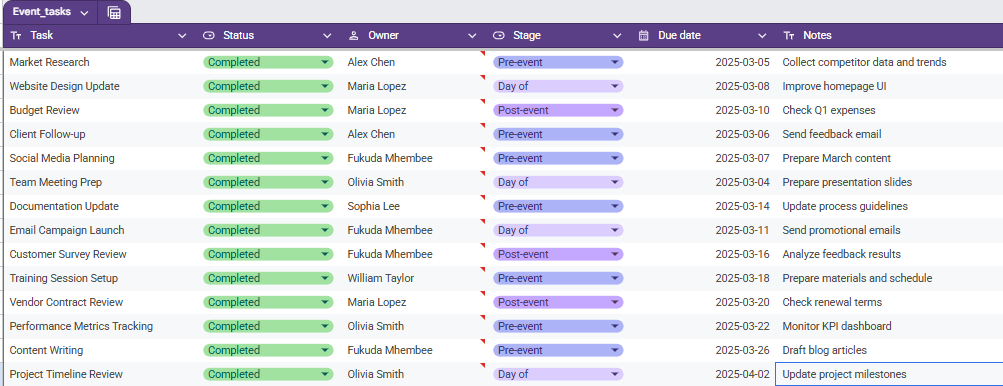Open Stage dropdown for Website Design Update
The height and width of the screenshot is (386, 1003).
pyautogui.click(x=615, y=86)
